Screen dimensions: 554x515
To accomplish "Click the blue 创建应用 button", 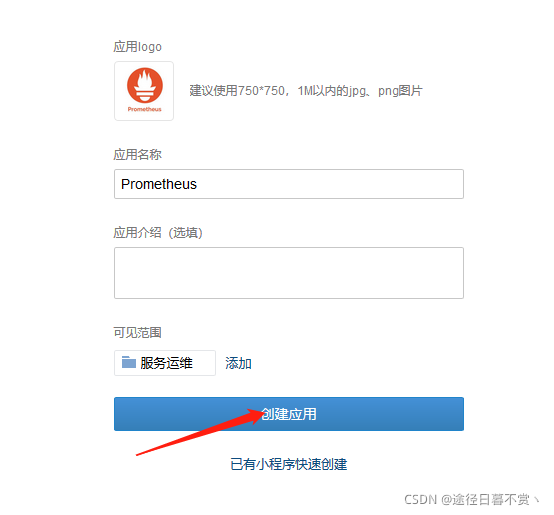I will pyautogui.click(x=289, y=414).
